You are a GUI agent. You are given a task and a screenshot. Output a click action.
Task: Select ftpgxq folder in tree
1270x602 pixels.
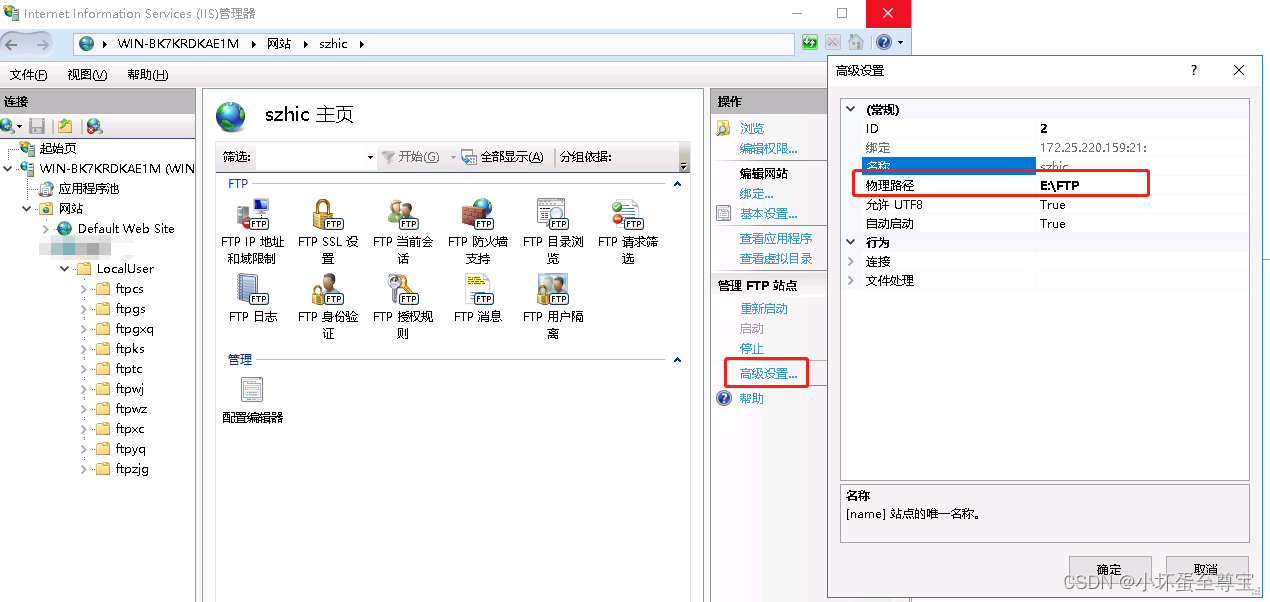click(x=134, y=328)
